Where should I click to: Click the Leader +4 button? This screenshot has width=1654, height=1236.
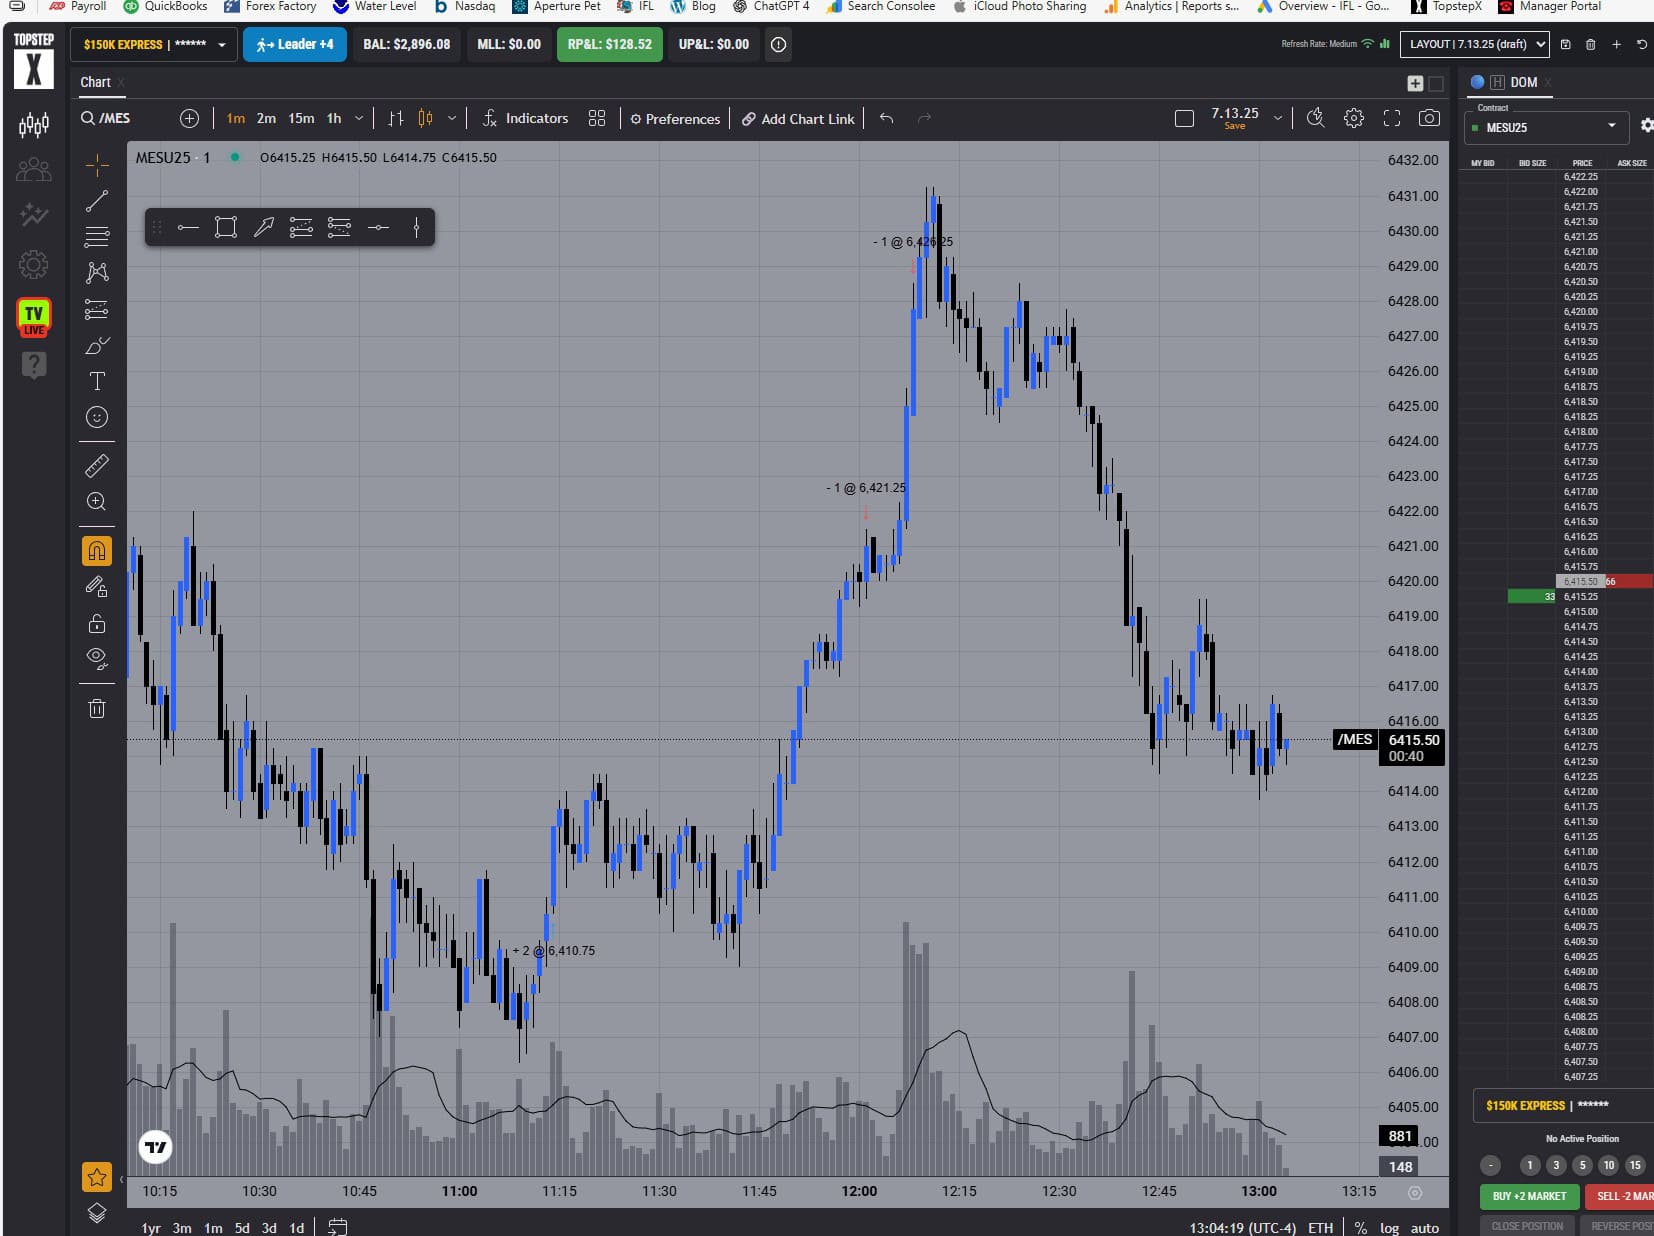pyautogui.click(x=295, y=44)
